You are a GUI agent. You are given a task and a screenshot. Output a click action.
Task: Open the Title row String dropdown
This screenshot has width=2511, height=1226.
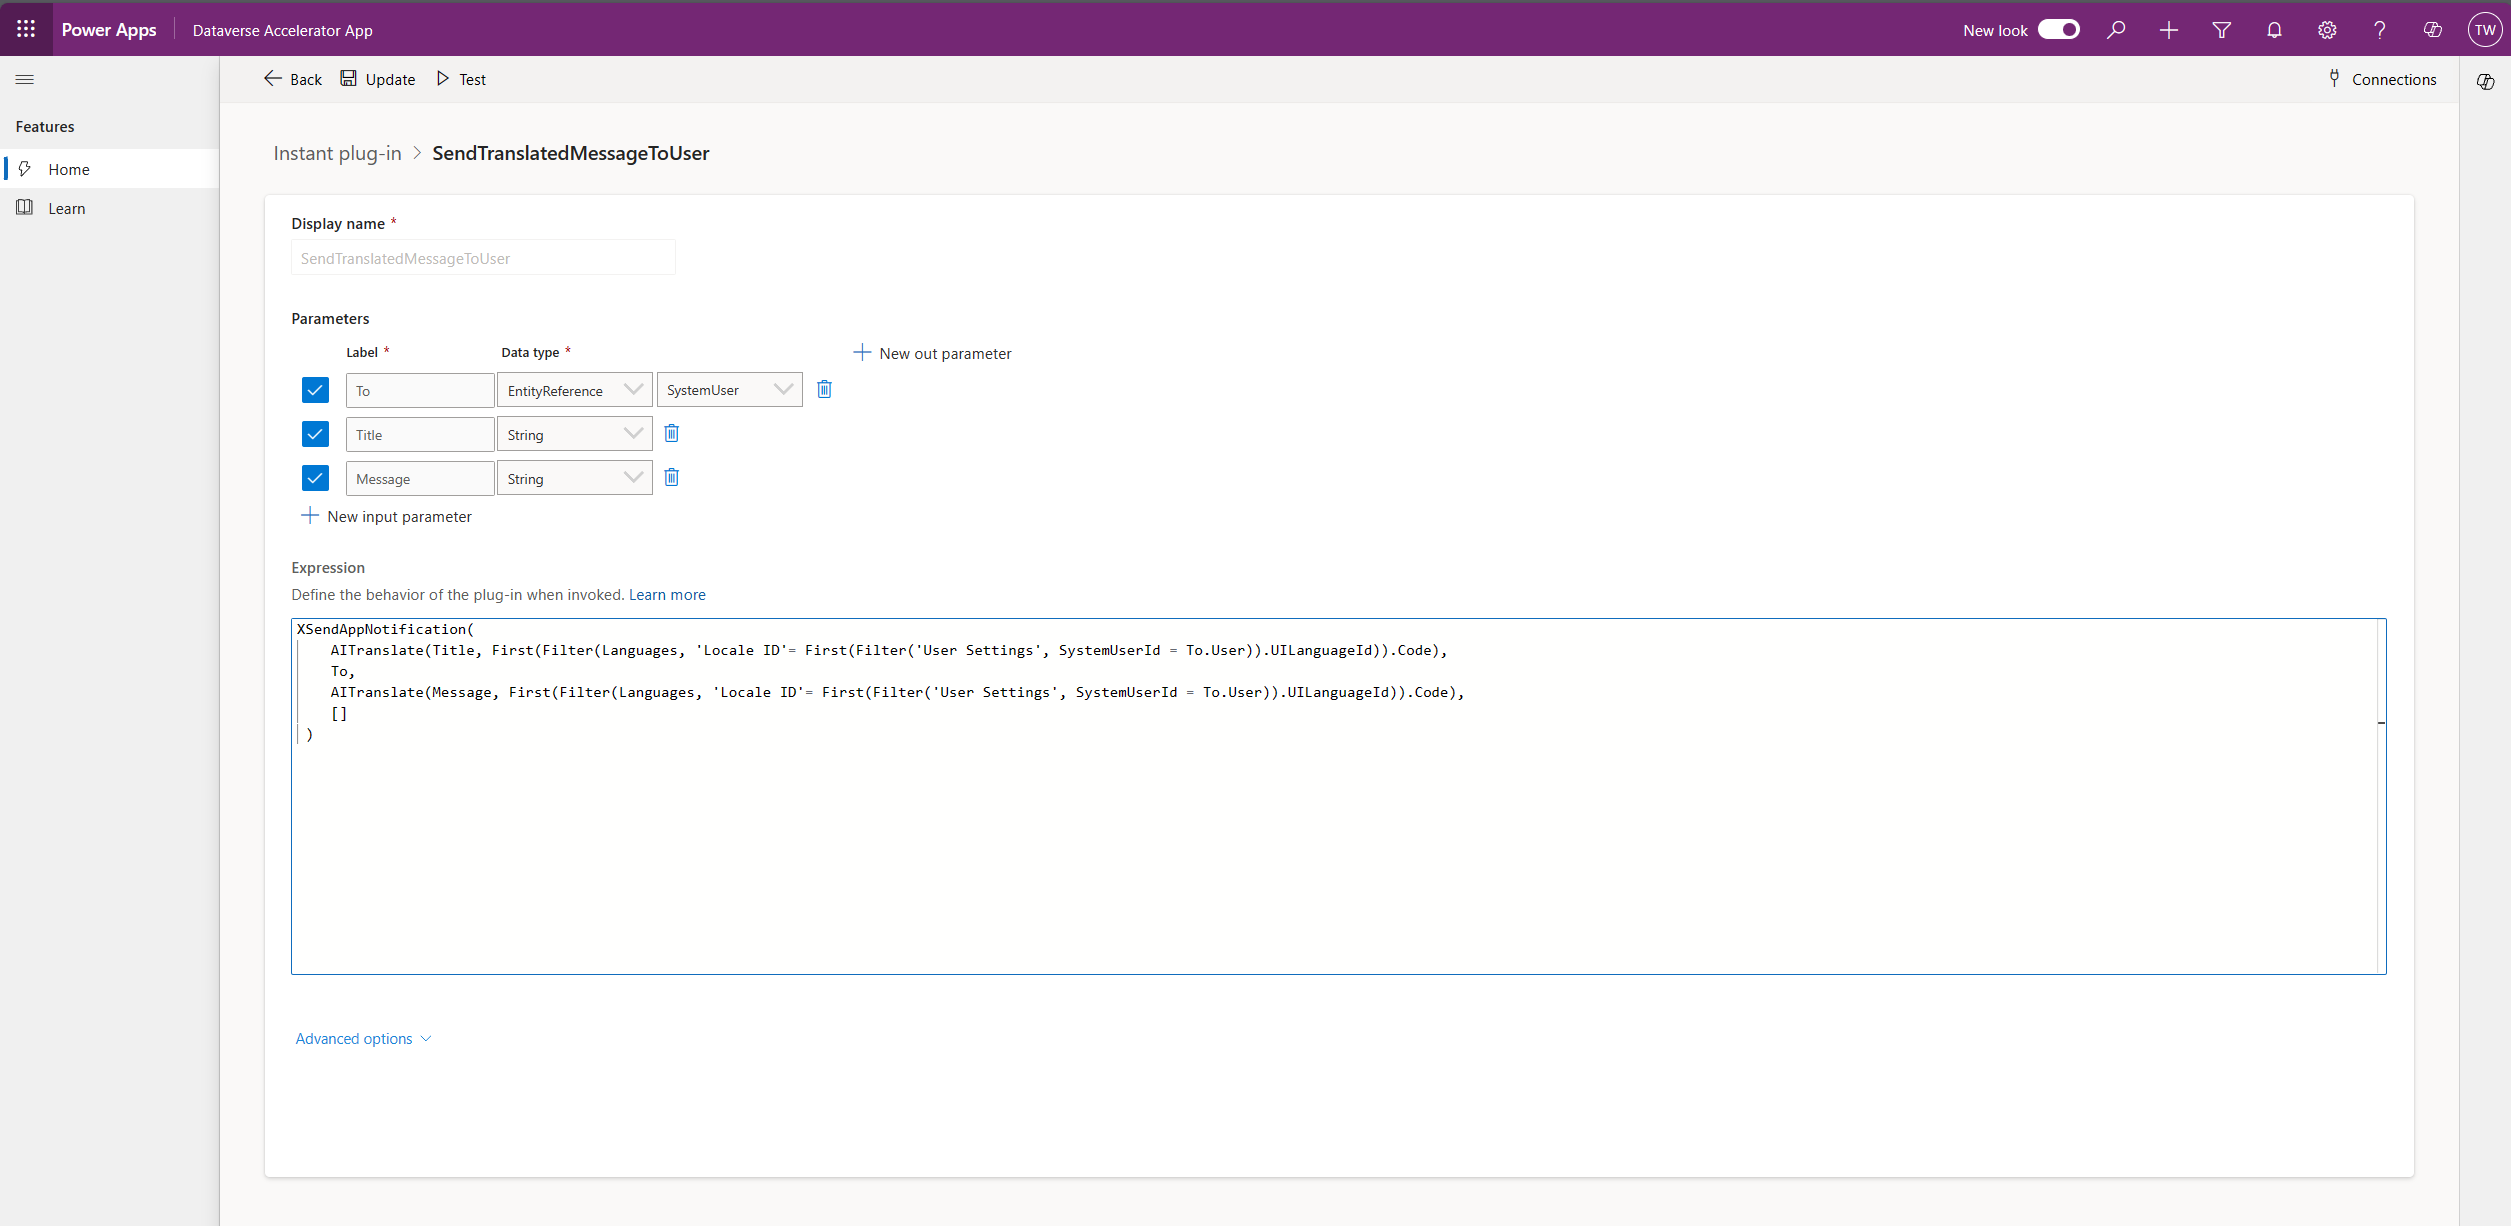click(575, 434)
